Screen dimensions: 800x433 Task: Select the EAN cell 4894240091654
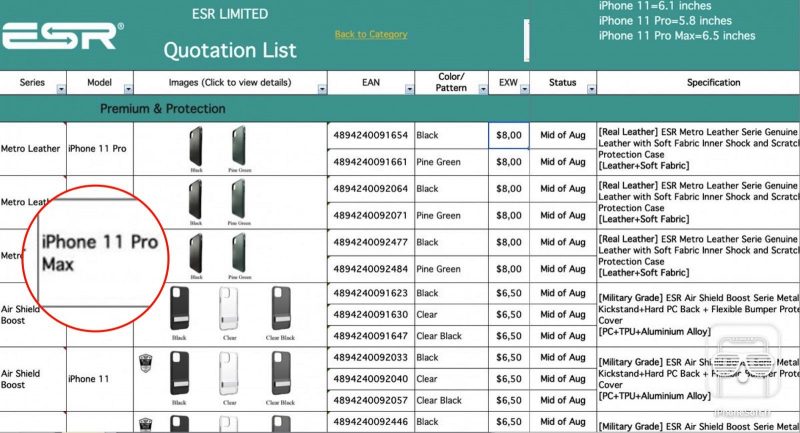(x=370, y=135)
